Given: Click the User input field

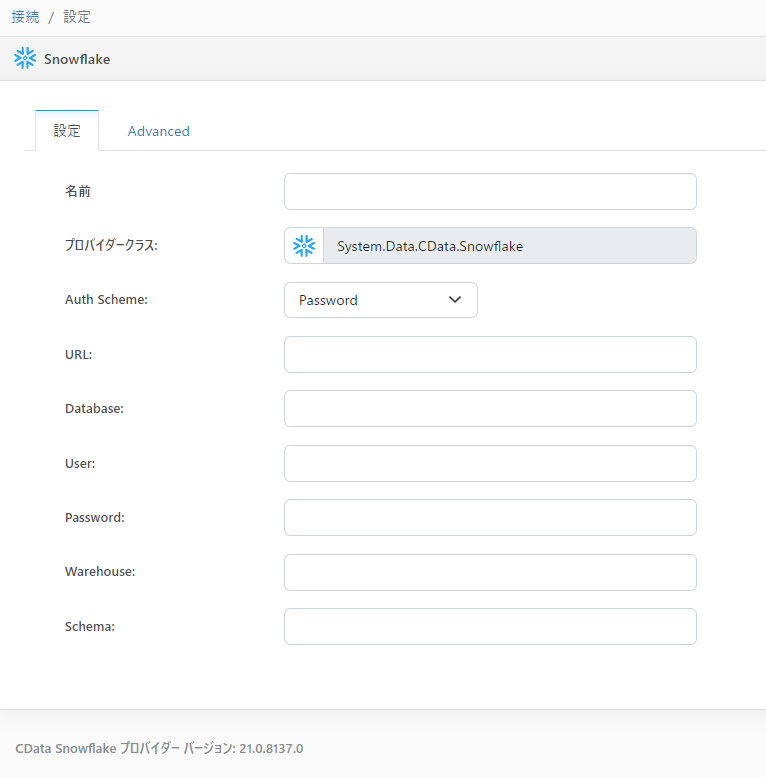Looking at the screenshot, I should 490,463.
